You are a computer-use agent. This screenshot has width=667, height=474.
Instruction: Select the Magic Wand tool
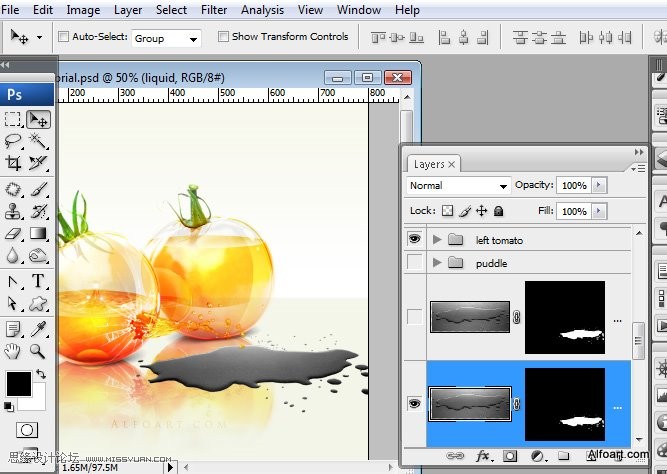pos(38,141)
